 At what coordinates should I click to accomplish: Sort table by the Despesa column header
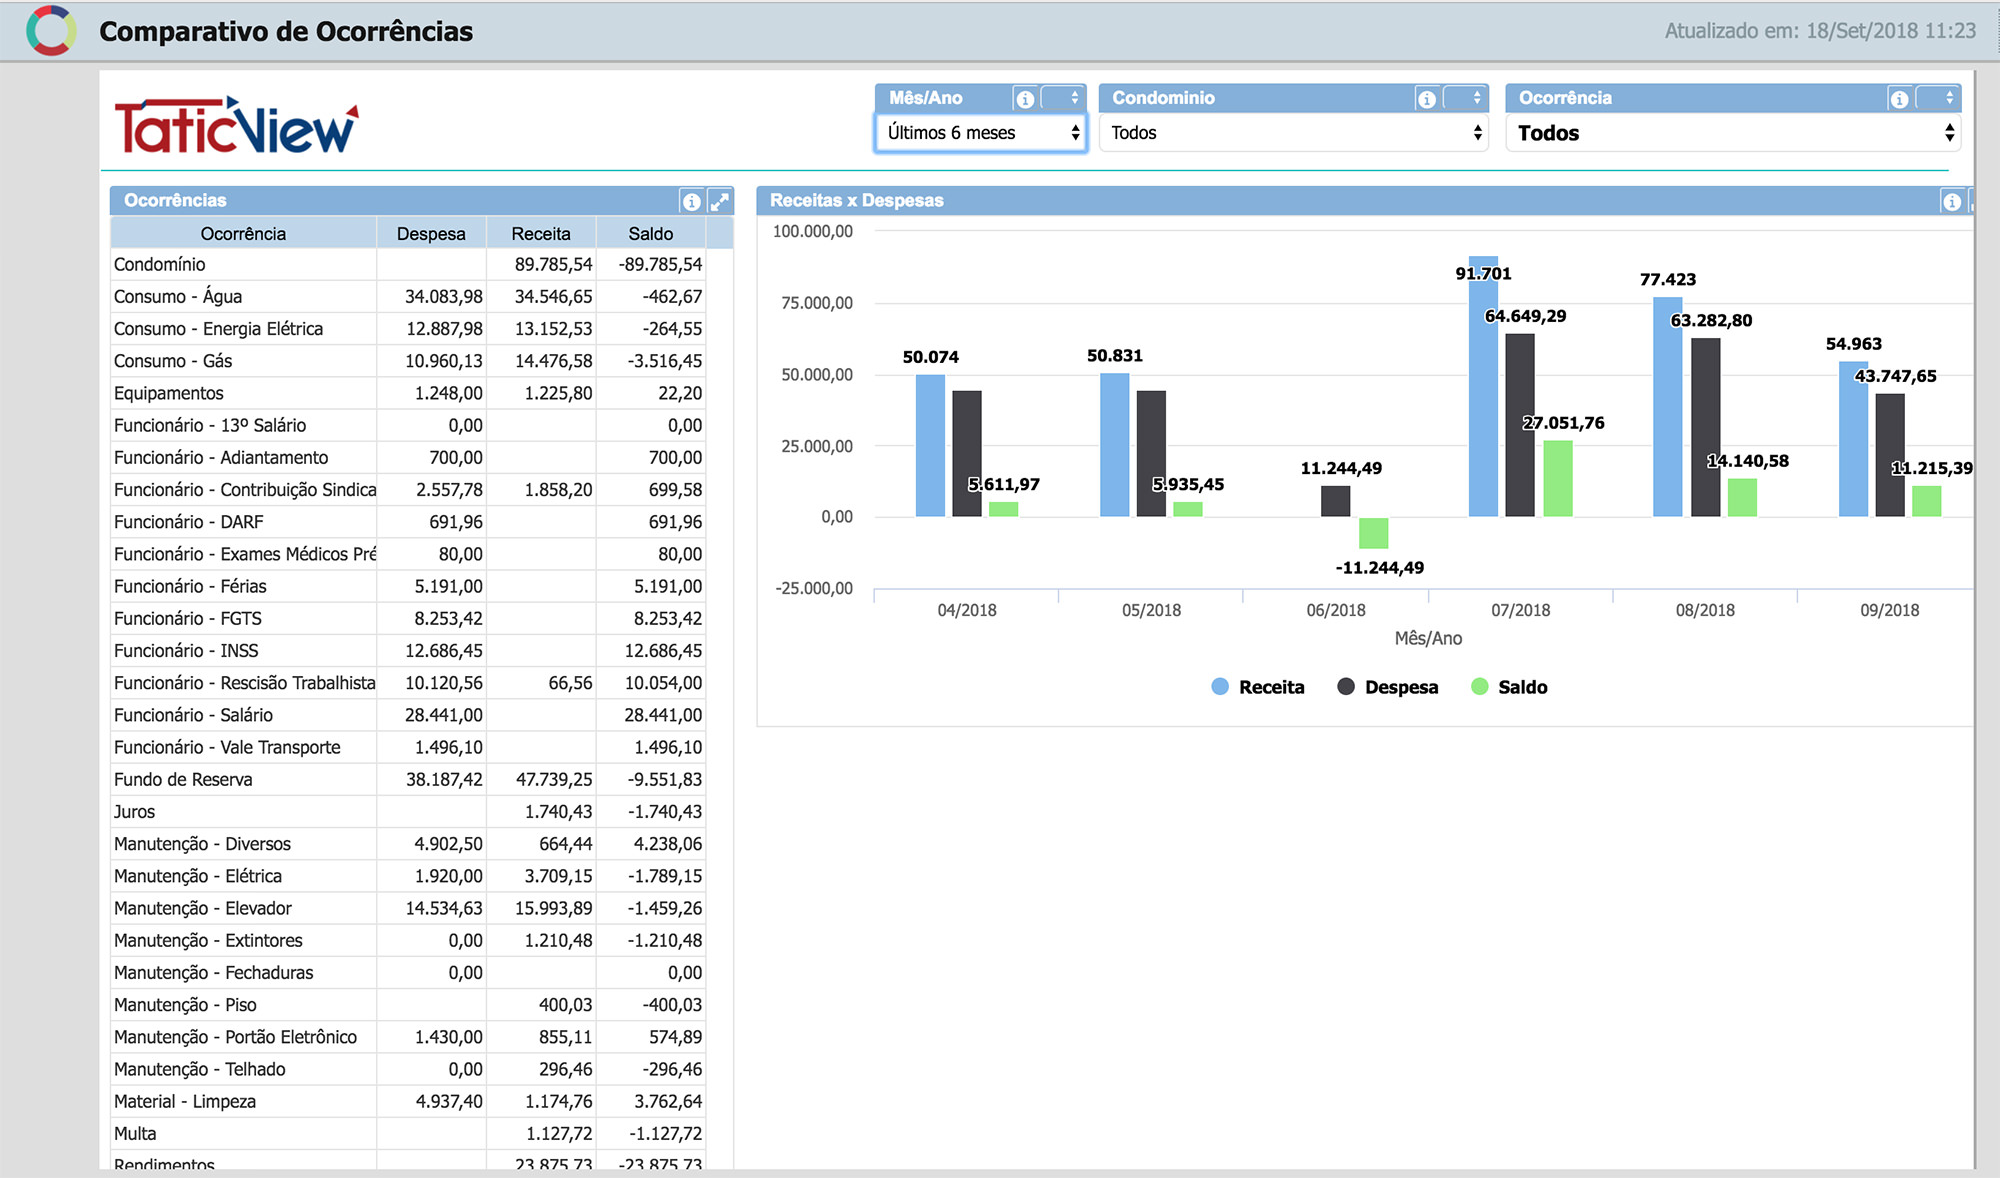click(431, 233)
